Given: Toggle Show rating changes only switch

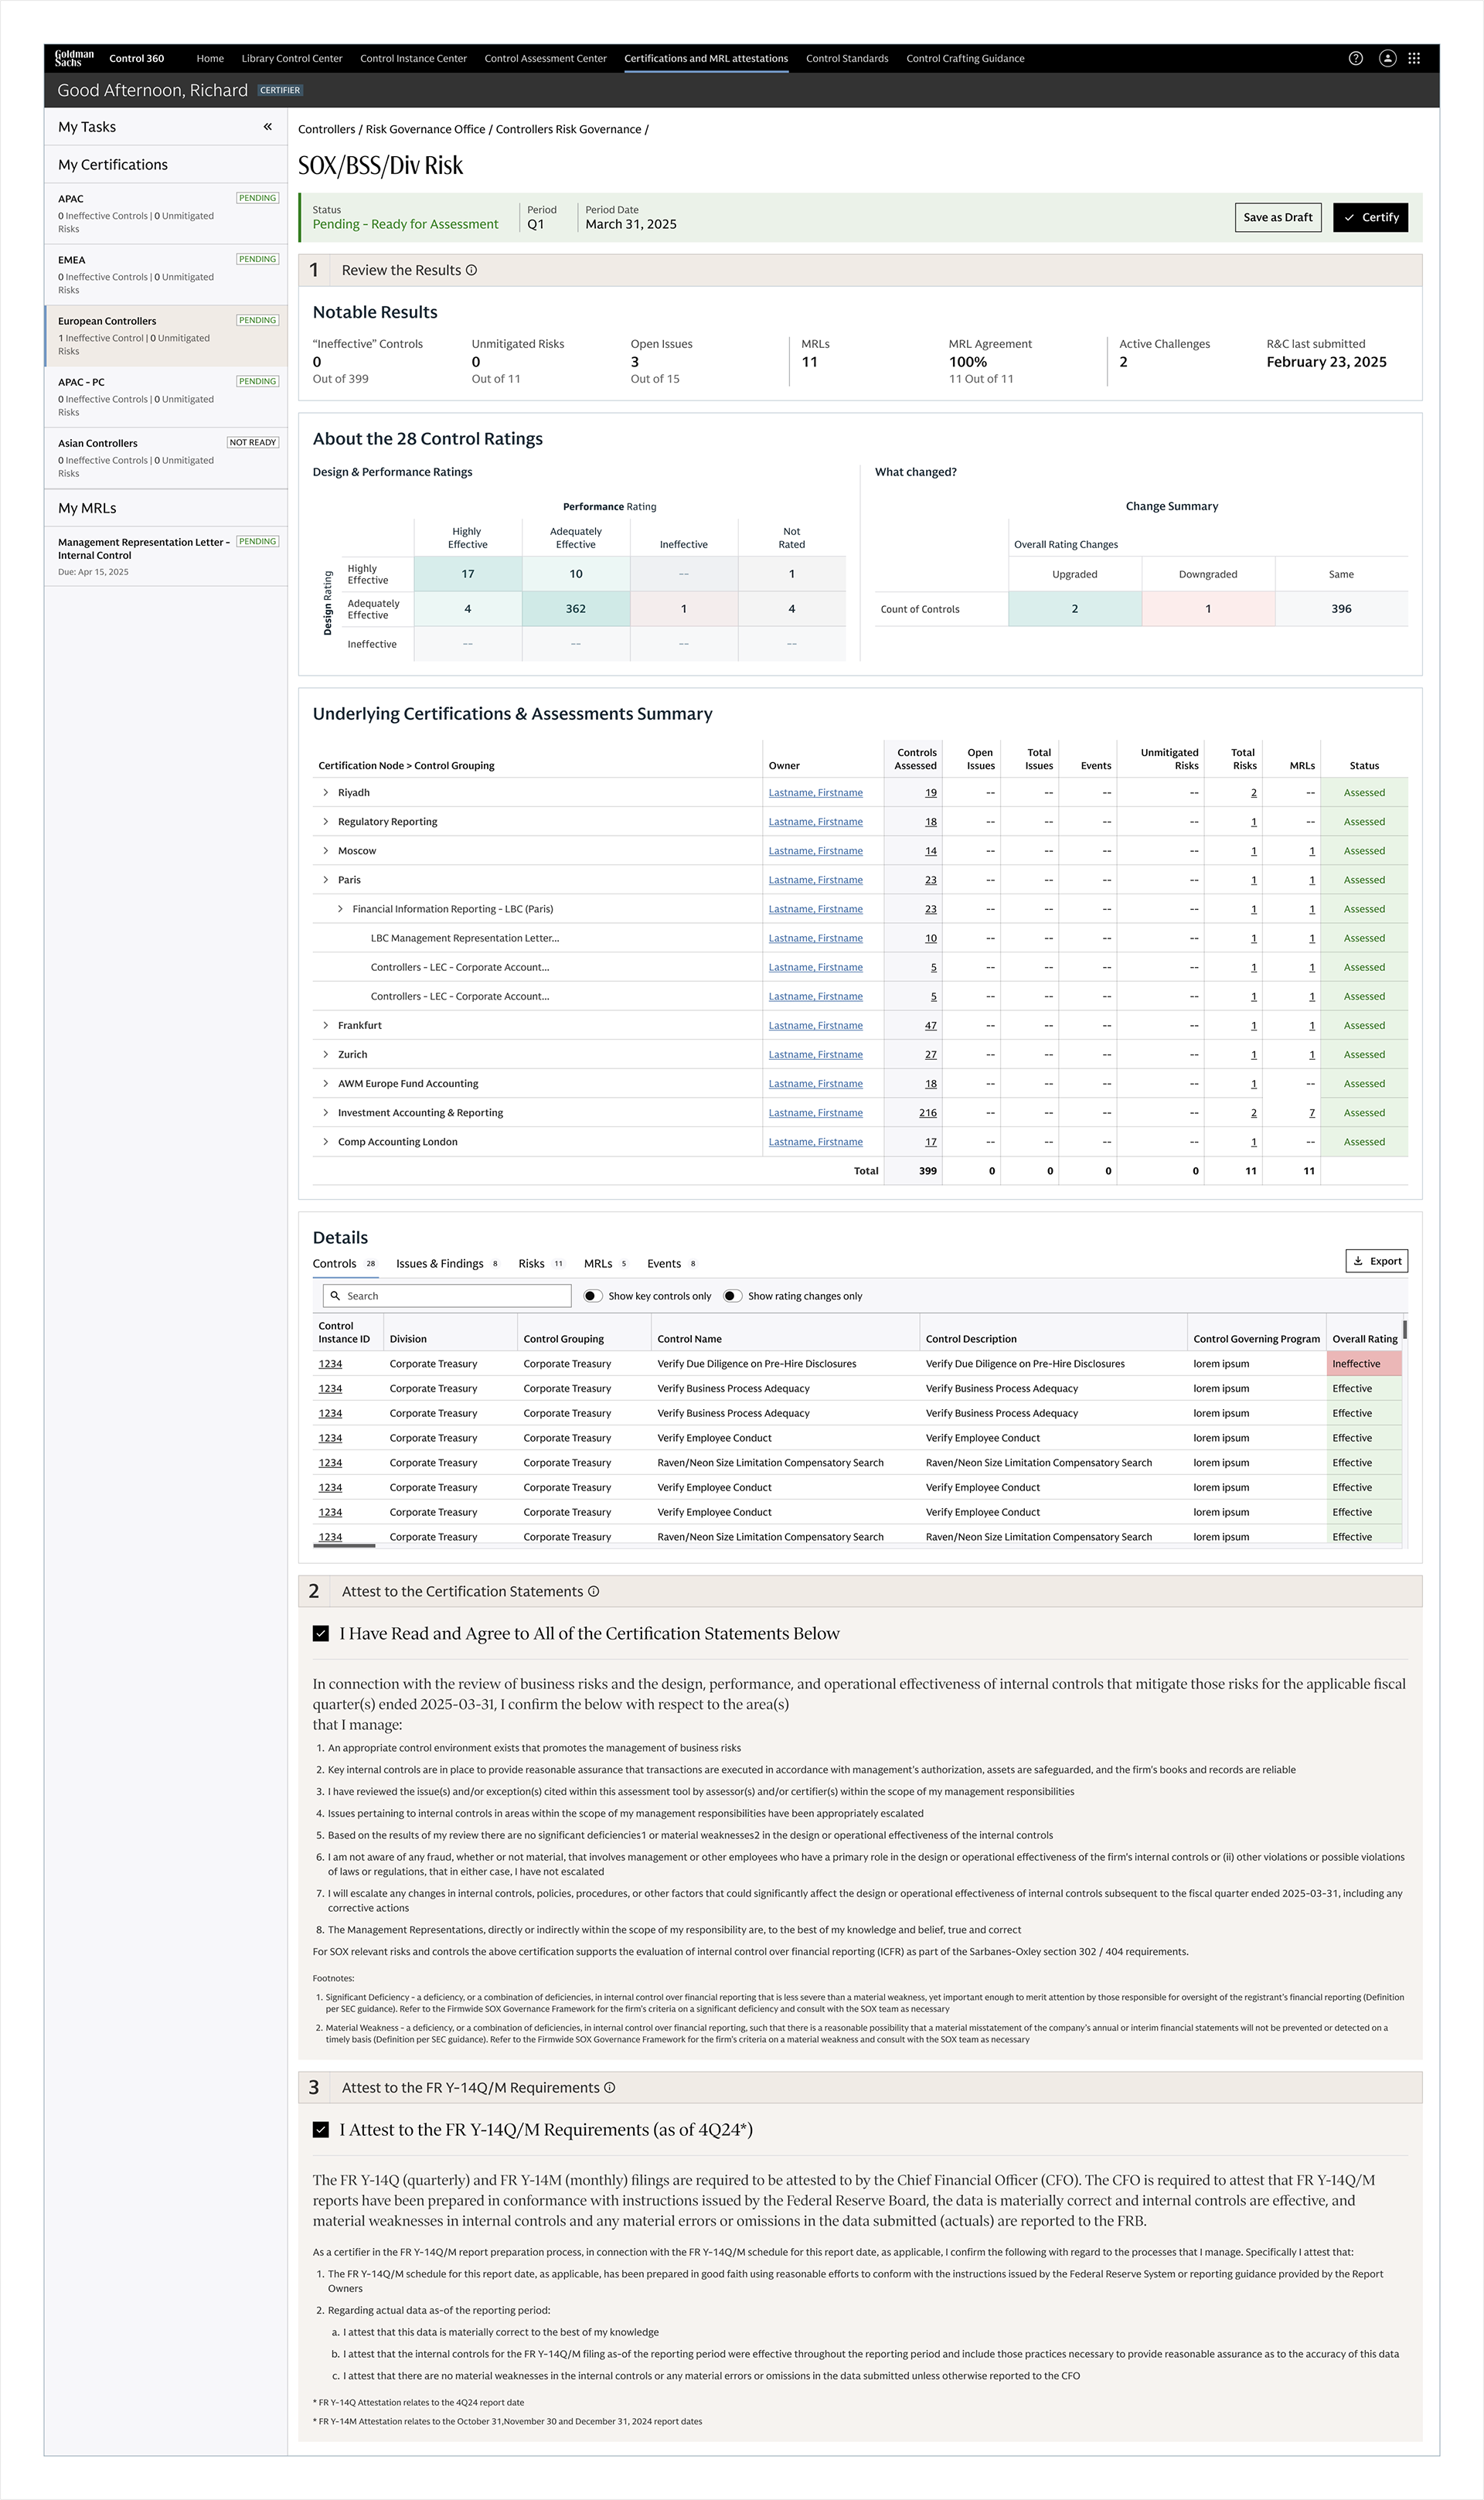Looking at the screenshot, I should (732, 1296).
